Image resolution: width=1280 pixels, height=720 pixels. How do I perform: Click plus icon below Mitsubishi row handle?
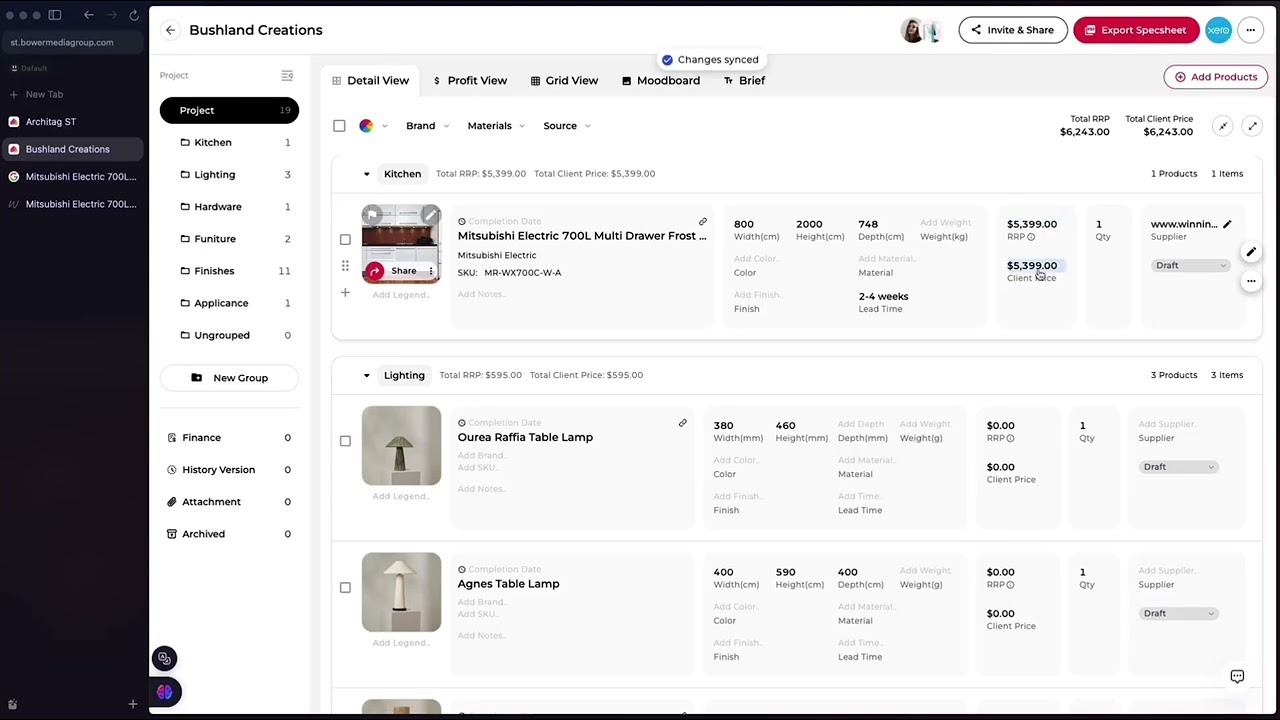pyautogui.click(x=345, y=293)
